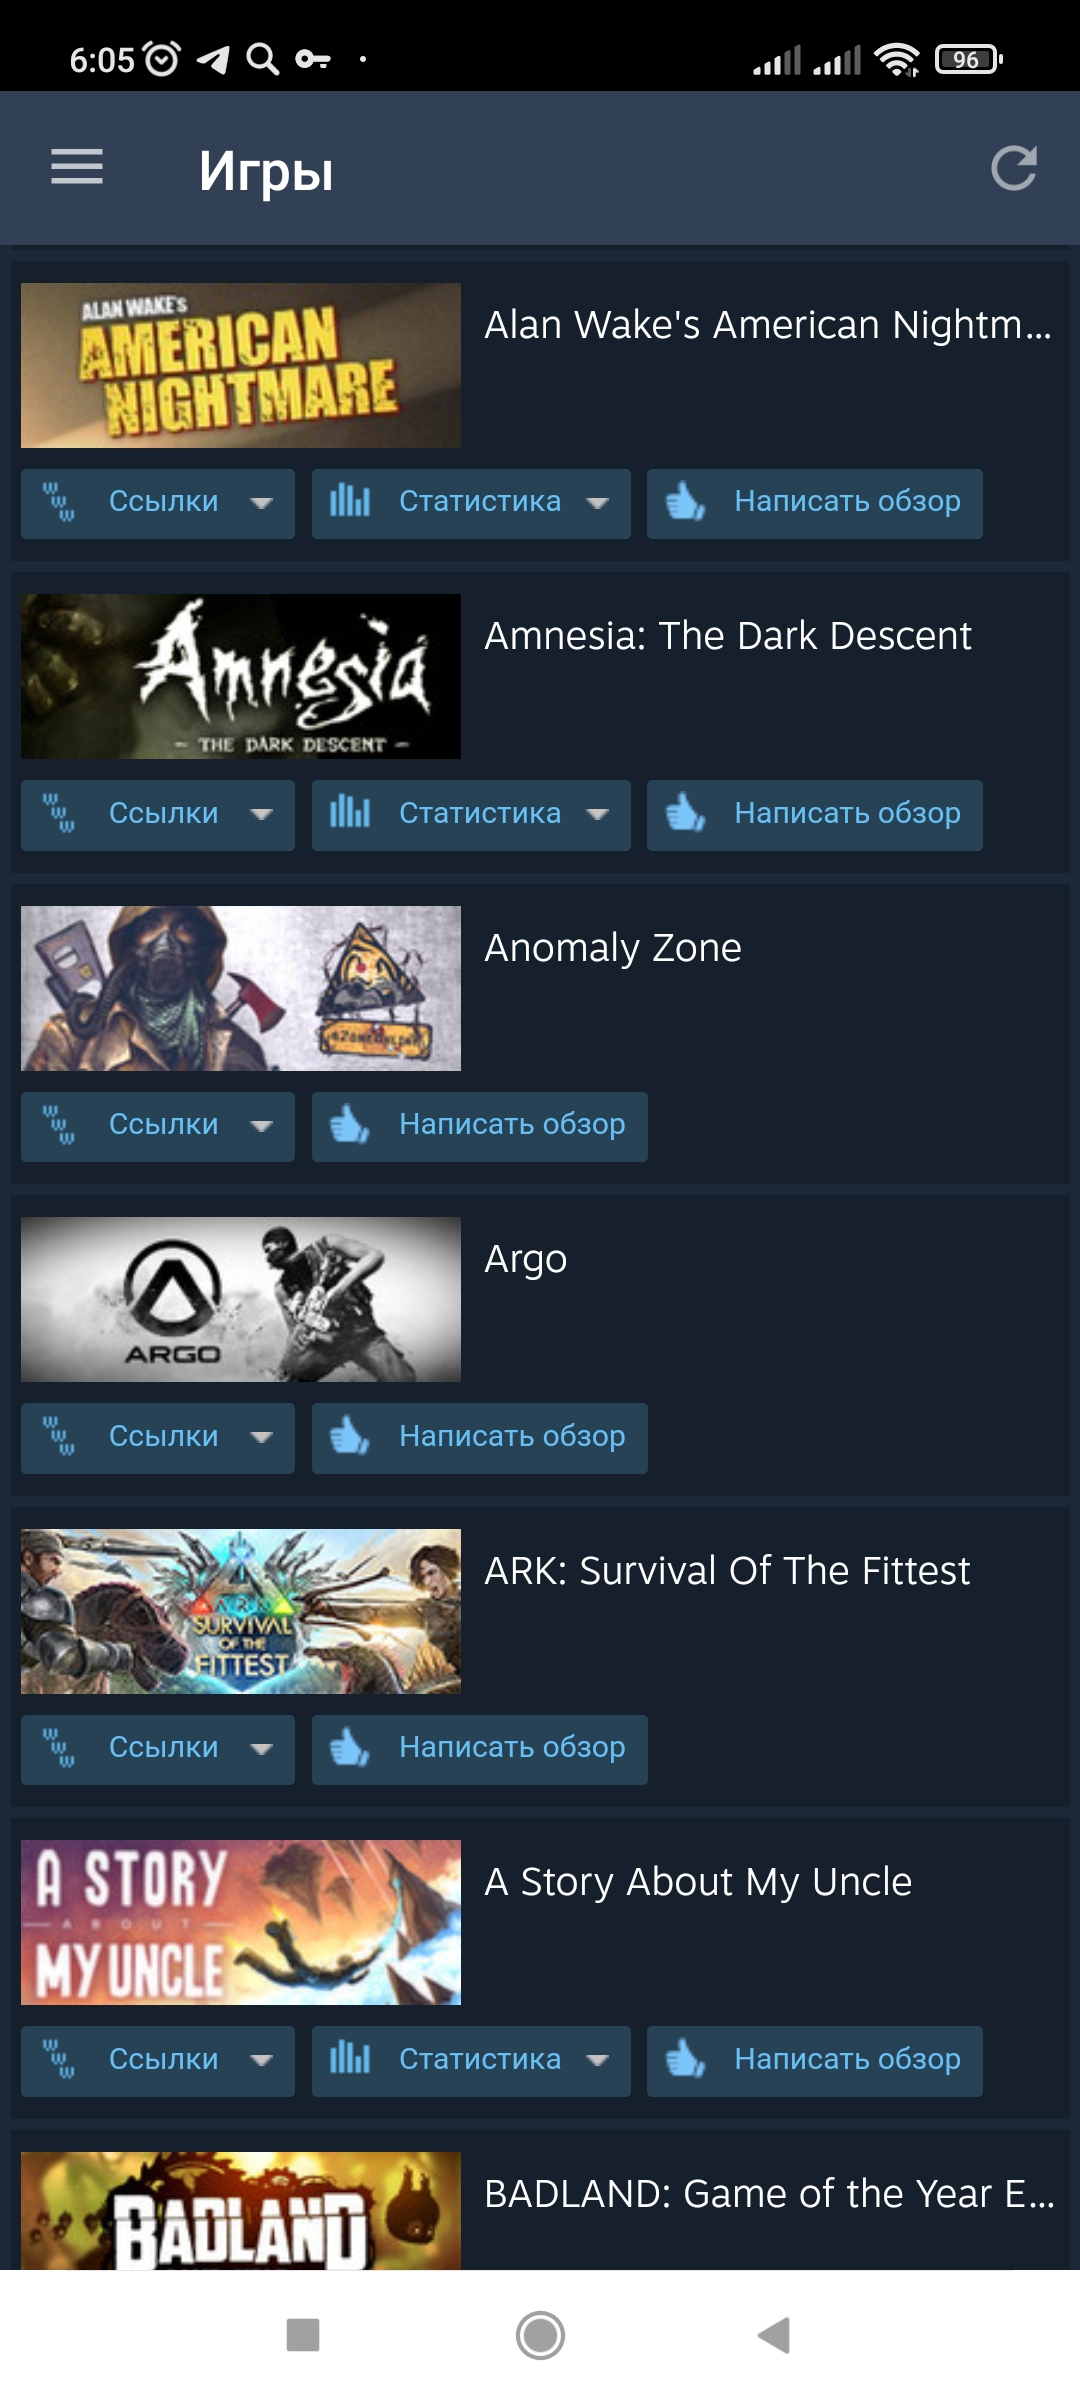Viewport: 1080px width, 2400px height.
Task: Open the Anomaly Zone game title
Action: [x=613, y=948]
